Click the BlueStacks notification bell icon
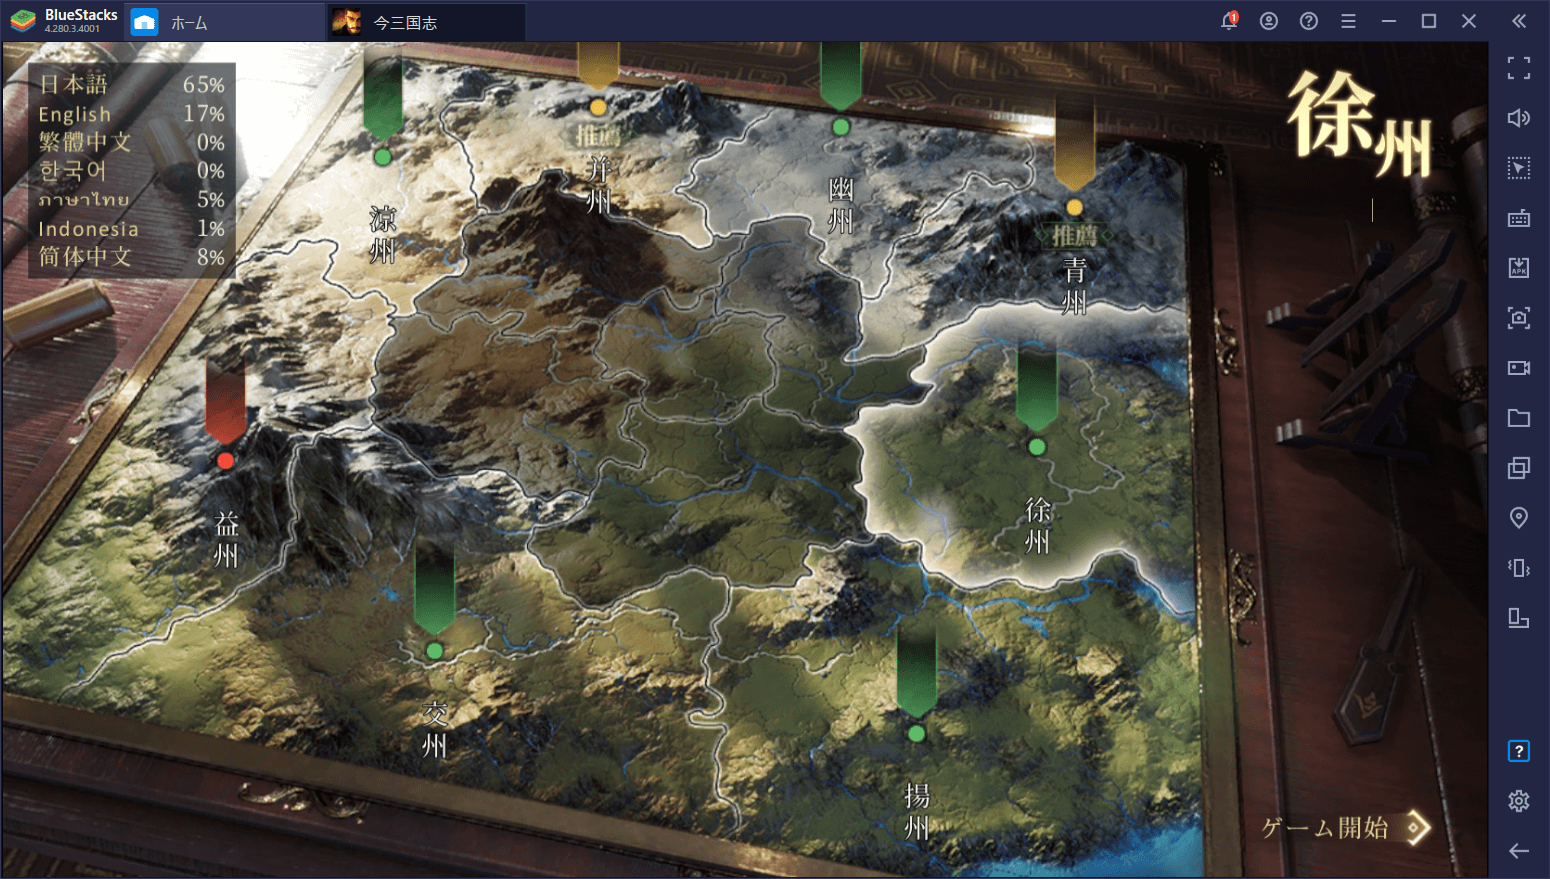Screen dimensions: 1550x879 [x=1229, y=21]
